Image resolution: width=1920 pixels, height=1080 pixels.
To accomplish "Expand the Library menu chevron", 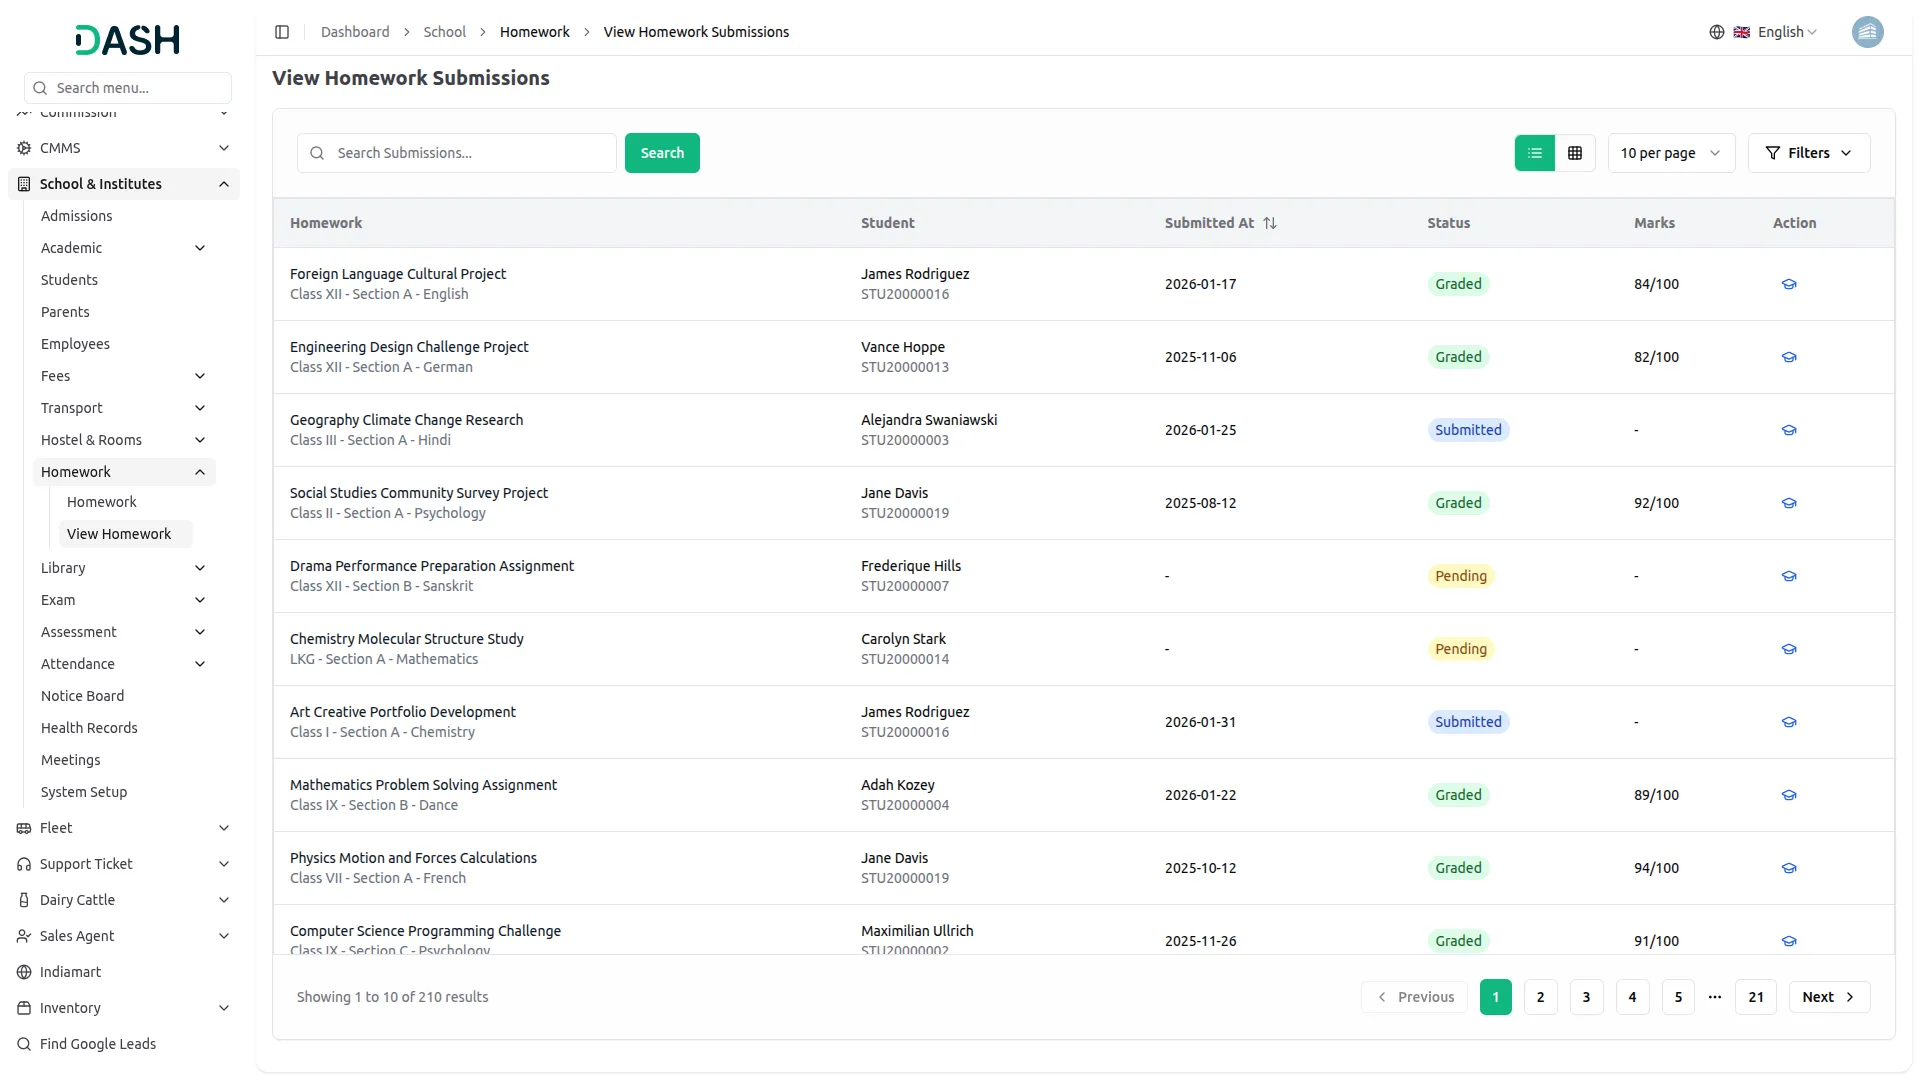I will coord(200,568).
